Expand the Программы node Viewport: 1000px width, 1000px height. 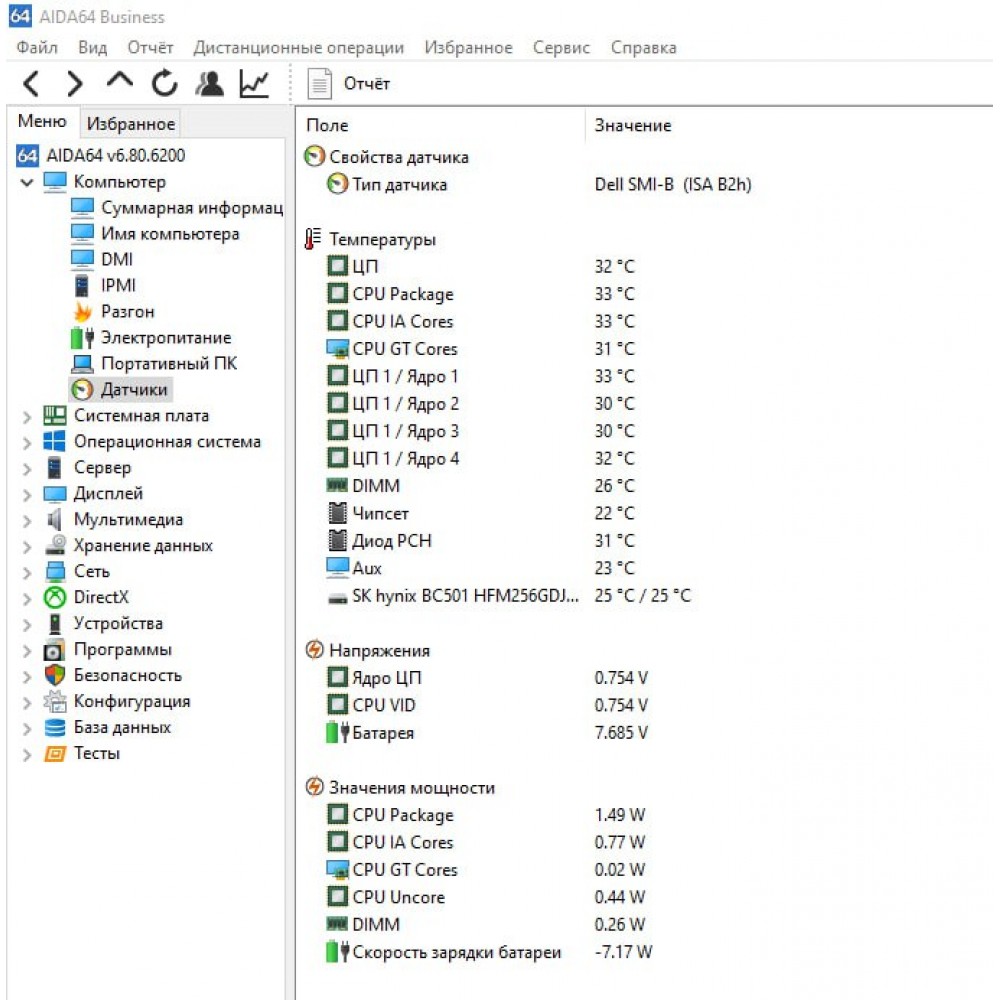tap(27, 651)
